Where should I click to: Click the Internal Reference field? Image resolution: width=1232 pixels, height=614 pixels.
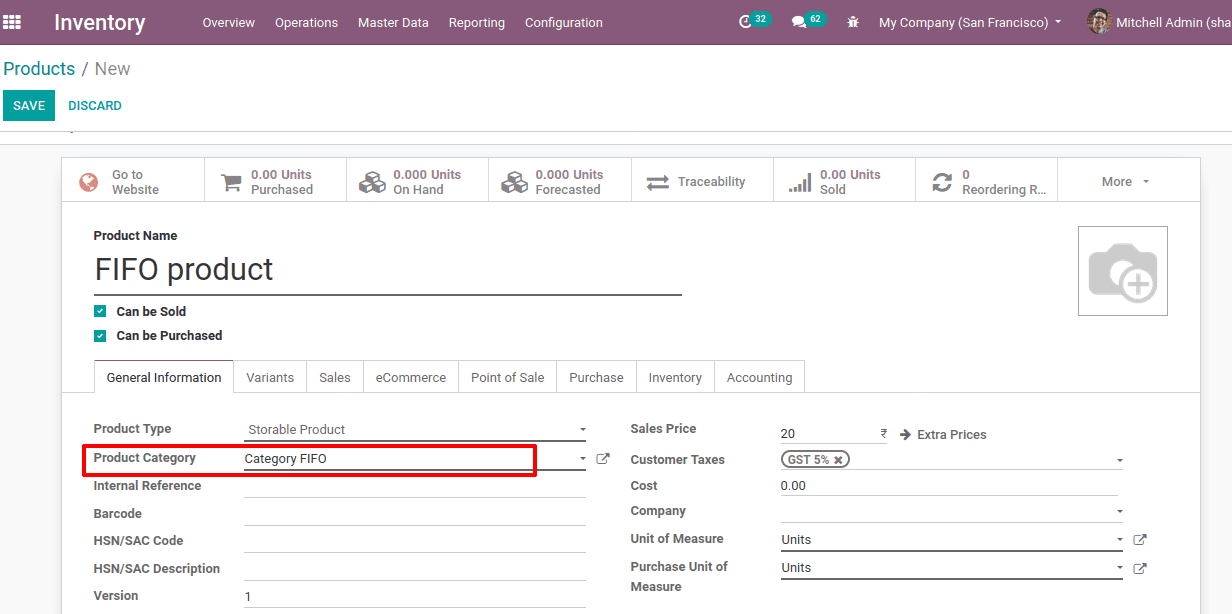click(415, 487)
